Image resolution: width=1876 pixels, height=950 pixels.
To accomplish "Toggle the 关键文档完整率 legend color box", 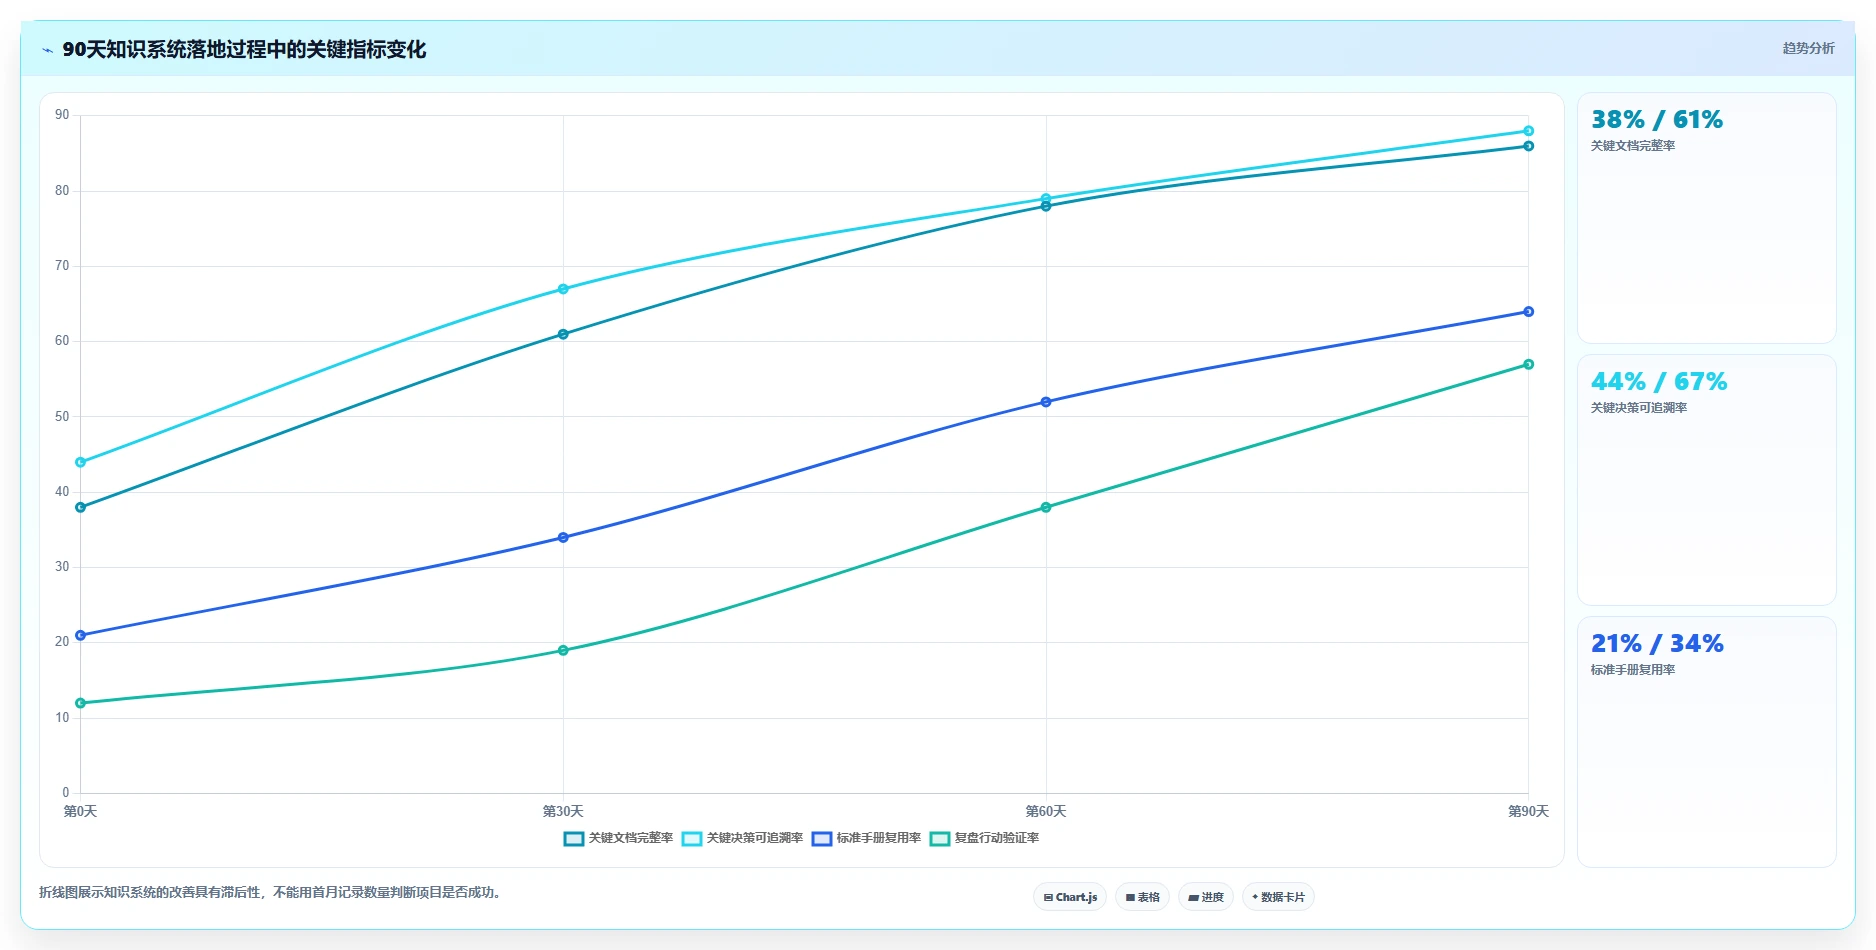I will [x=574, y=839].
